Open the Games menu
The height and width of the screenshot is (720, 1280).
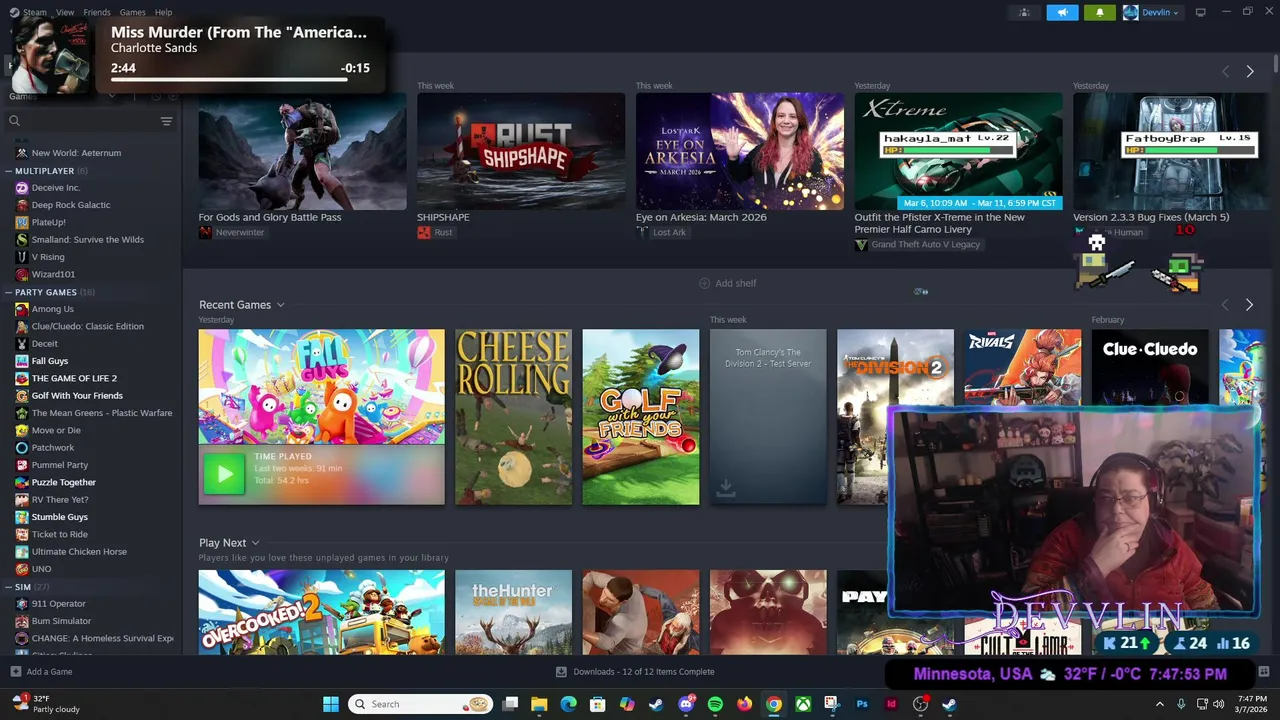132,12
